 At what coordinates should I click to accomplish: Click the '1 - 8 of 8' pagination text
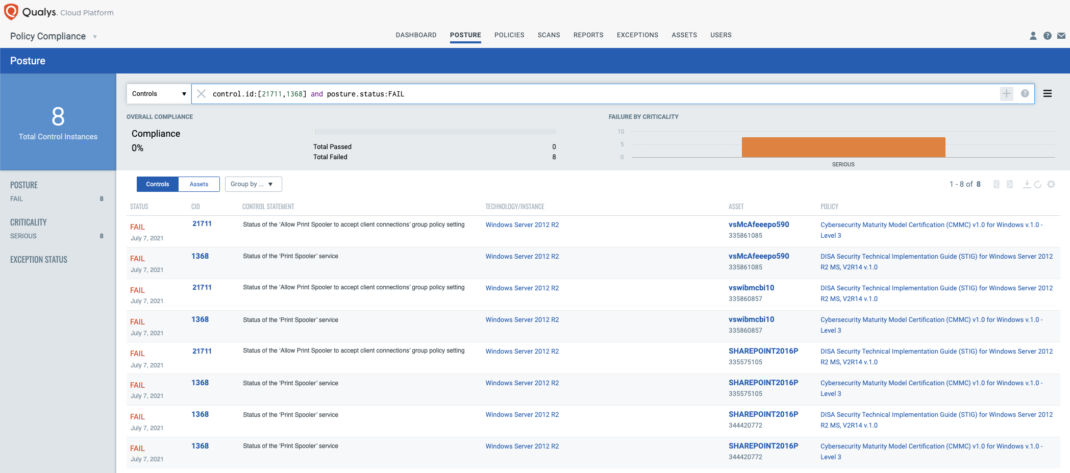pos(965,184)
